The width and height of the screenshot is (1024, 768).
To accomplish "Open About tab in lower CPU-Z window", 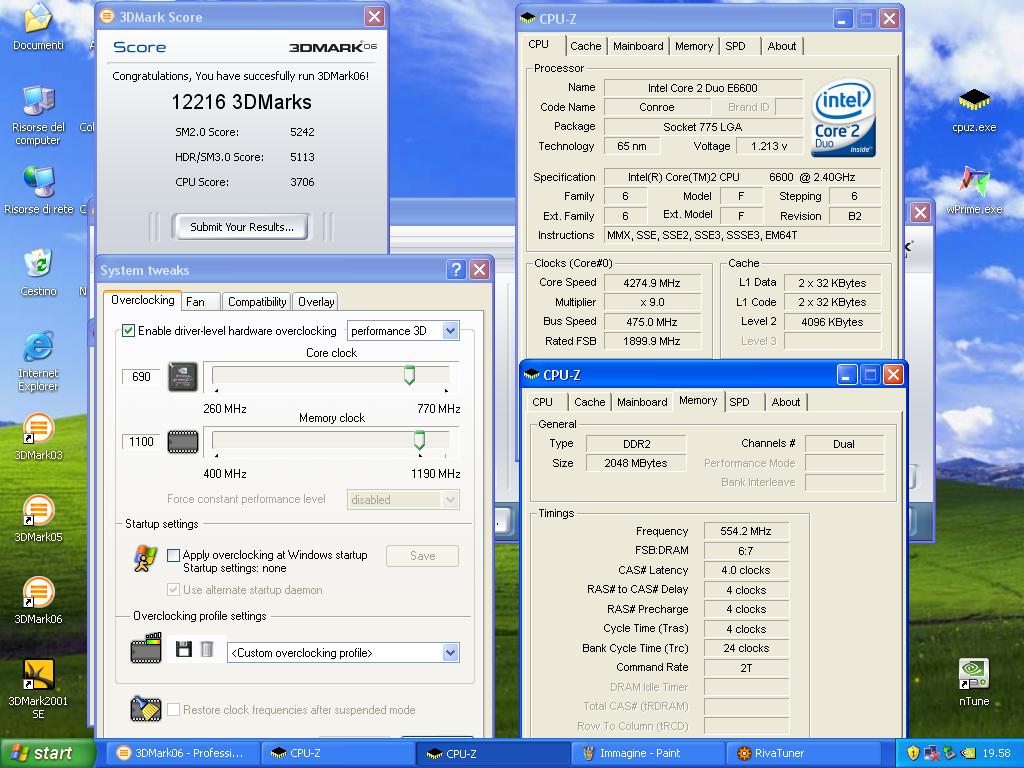I will (x=786, y=402).
